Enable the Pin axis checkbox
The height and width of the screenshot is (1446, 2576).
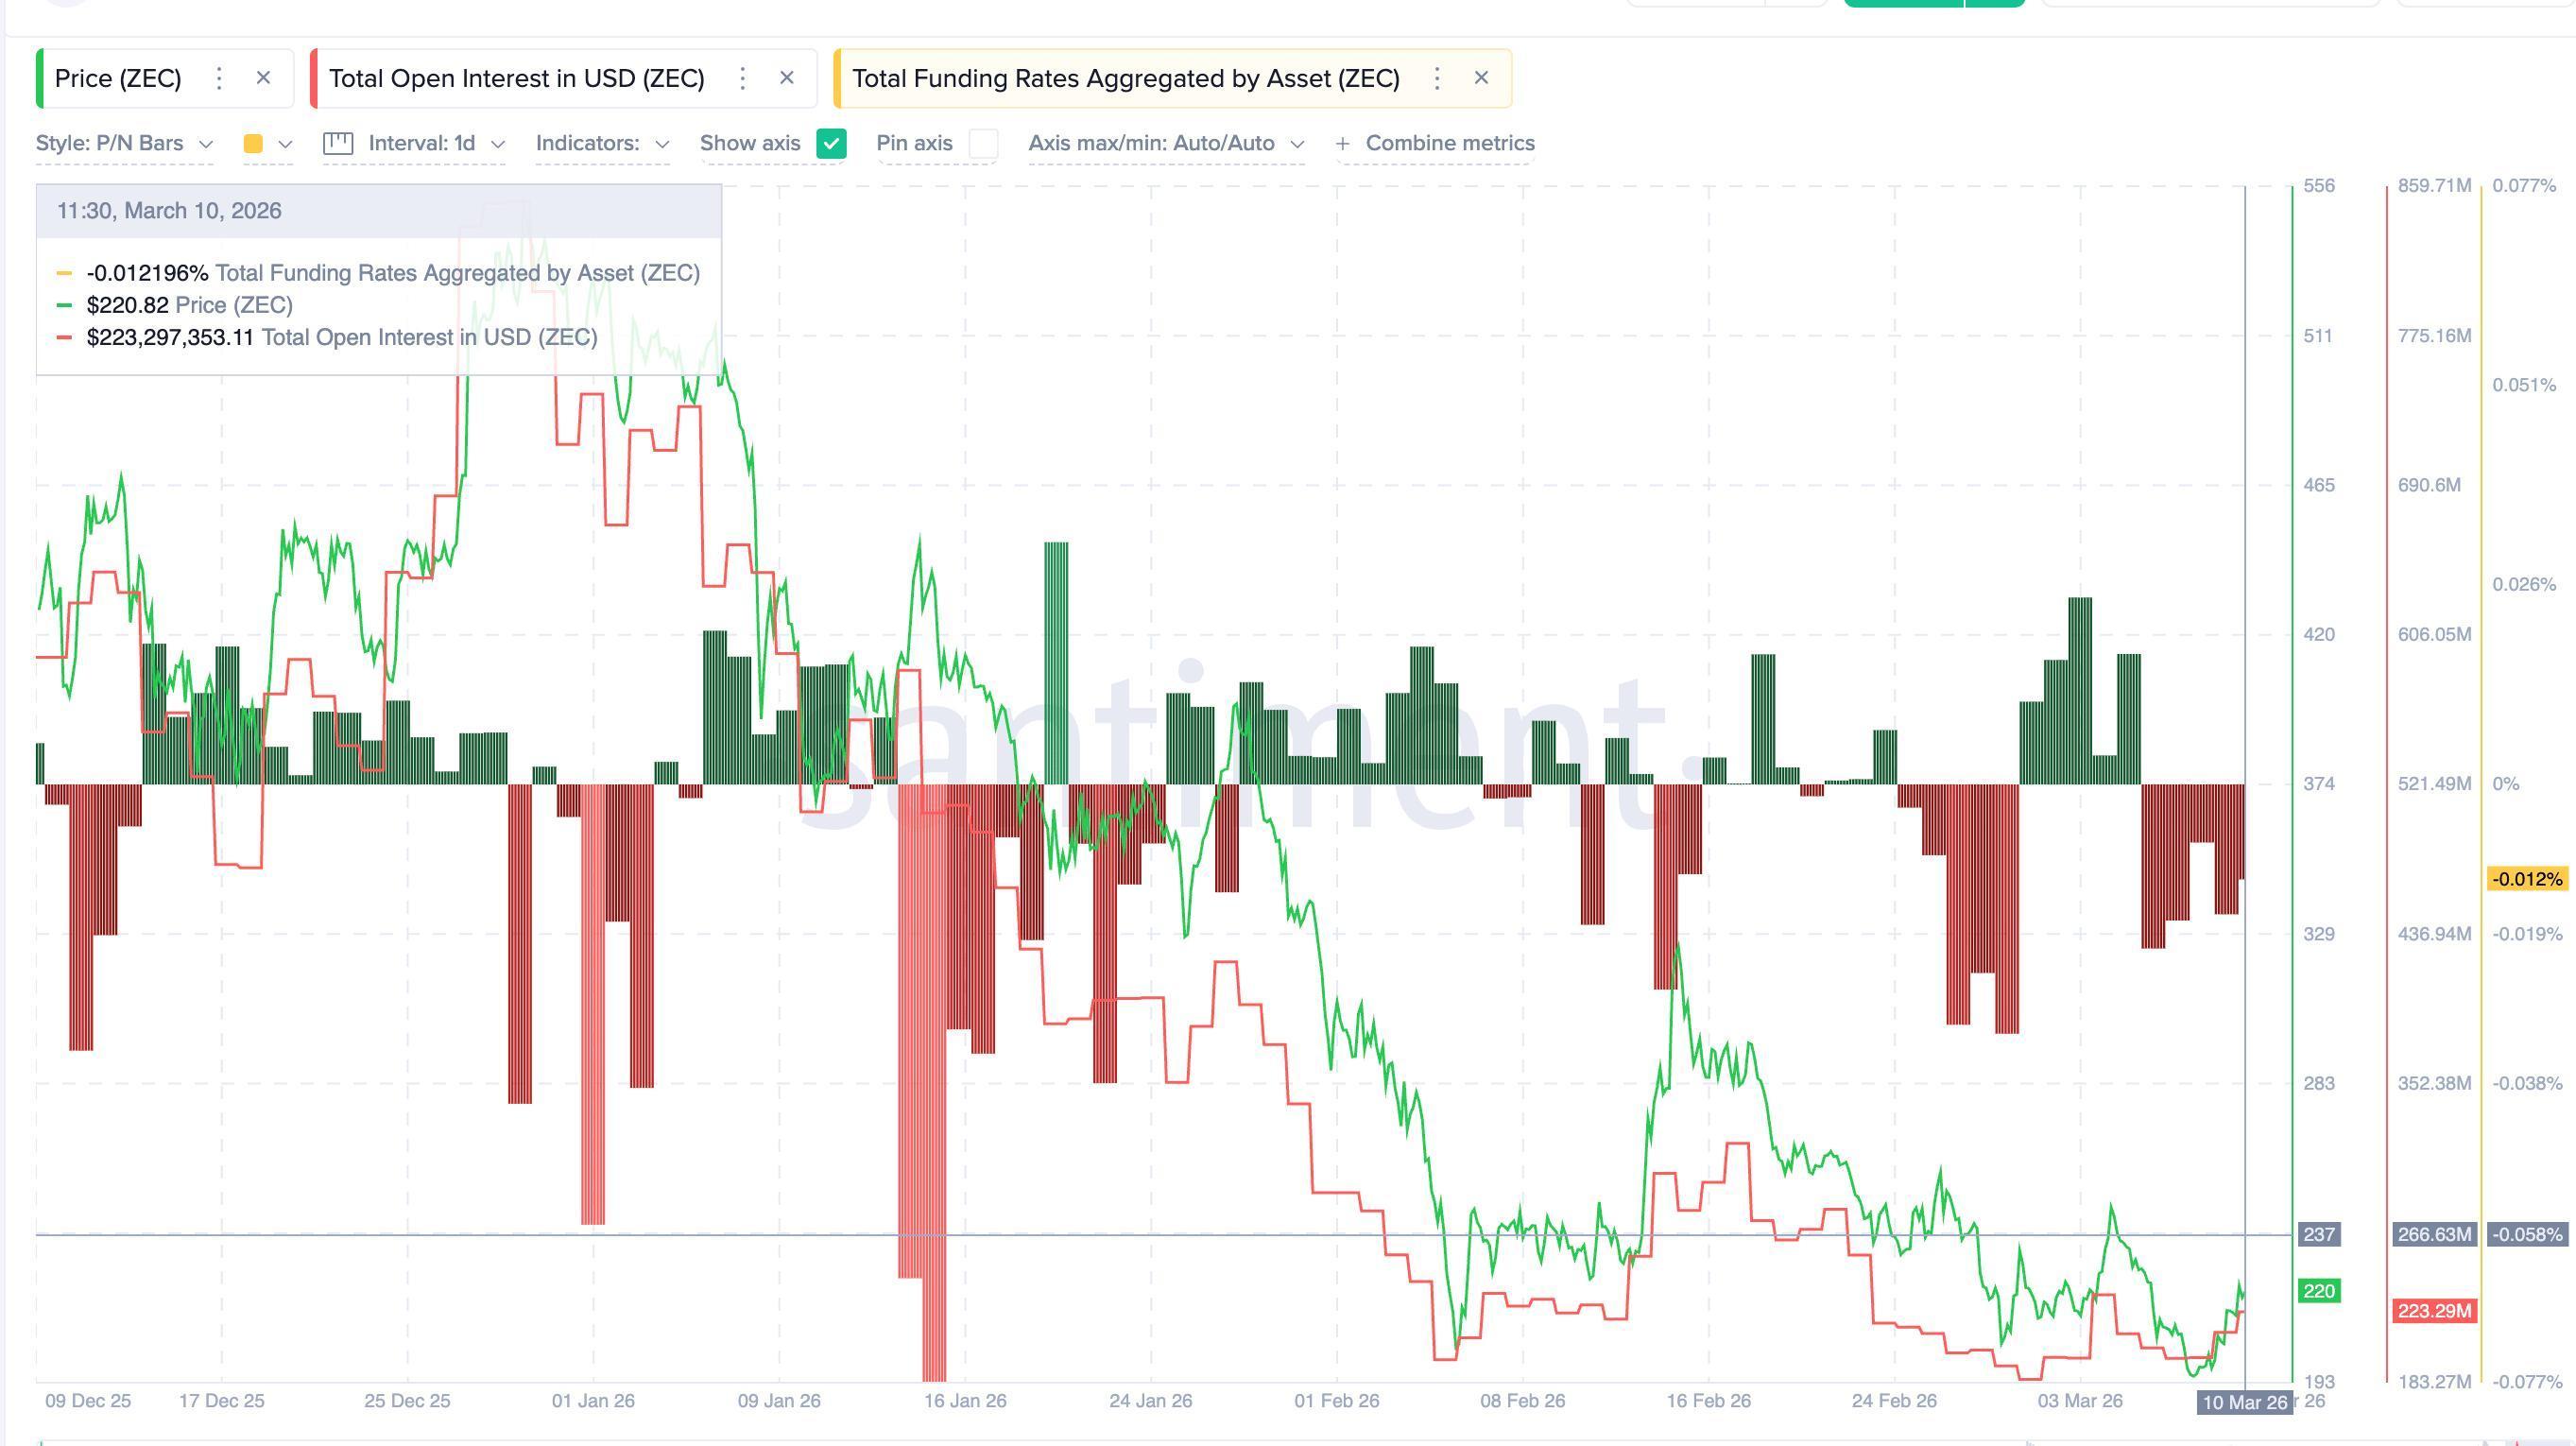984,144
